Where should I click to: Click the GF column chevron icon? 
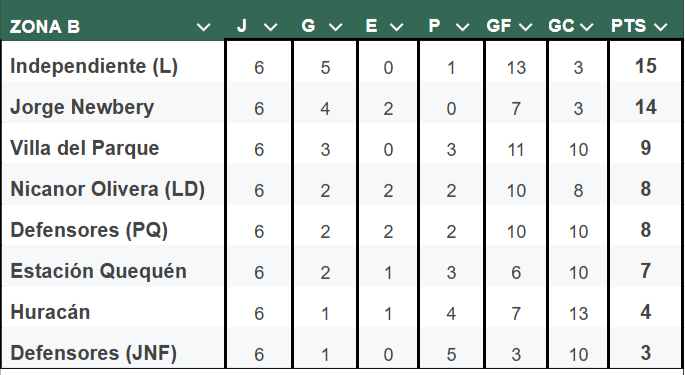point(526,28)
